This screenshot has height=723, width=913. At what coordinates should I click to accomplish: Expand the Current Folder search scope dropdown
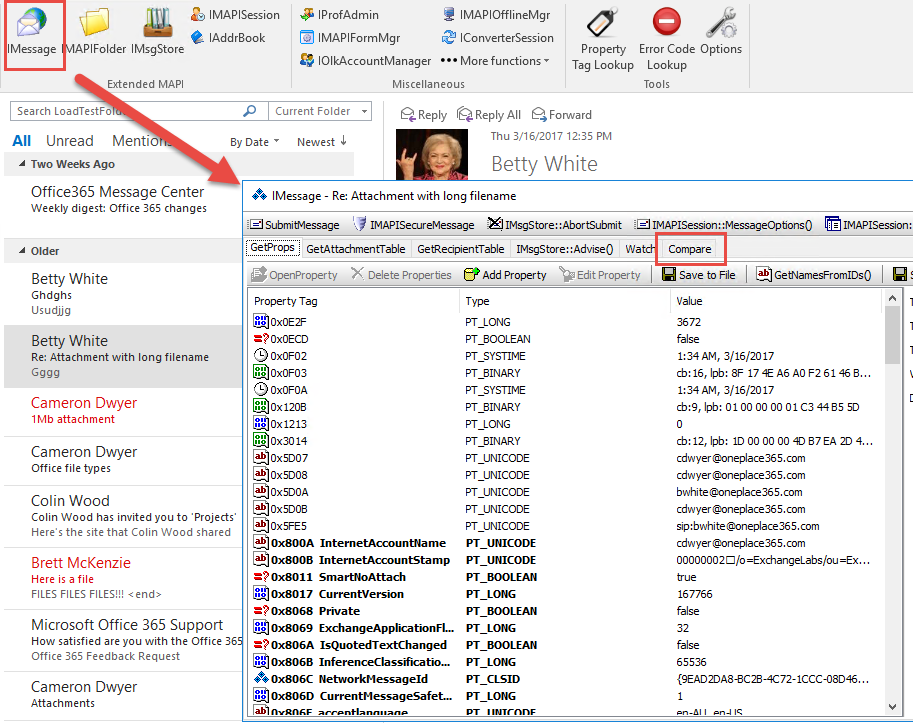coord(319,111)
